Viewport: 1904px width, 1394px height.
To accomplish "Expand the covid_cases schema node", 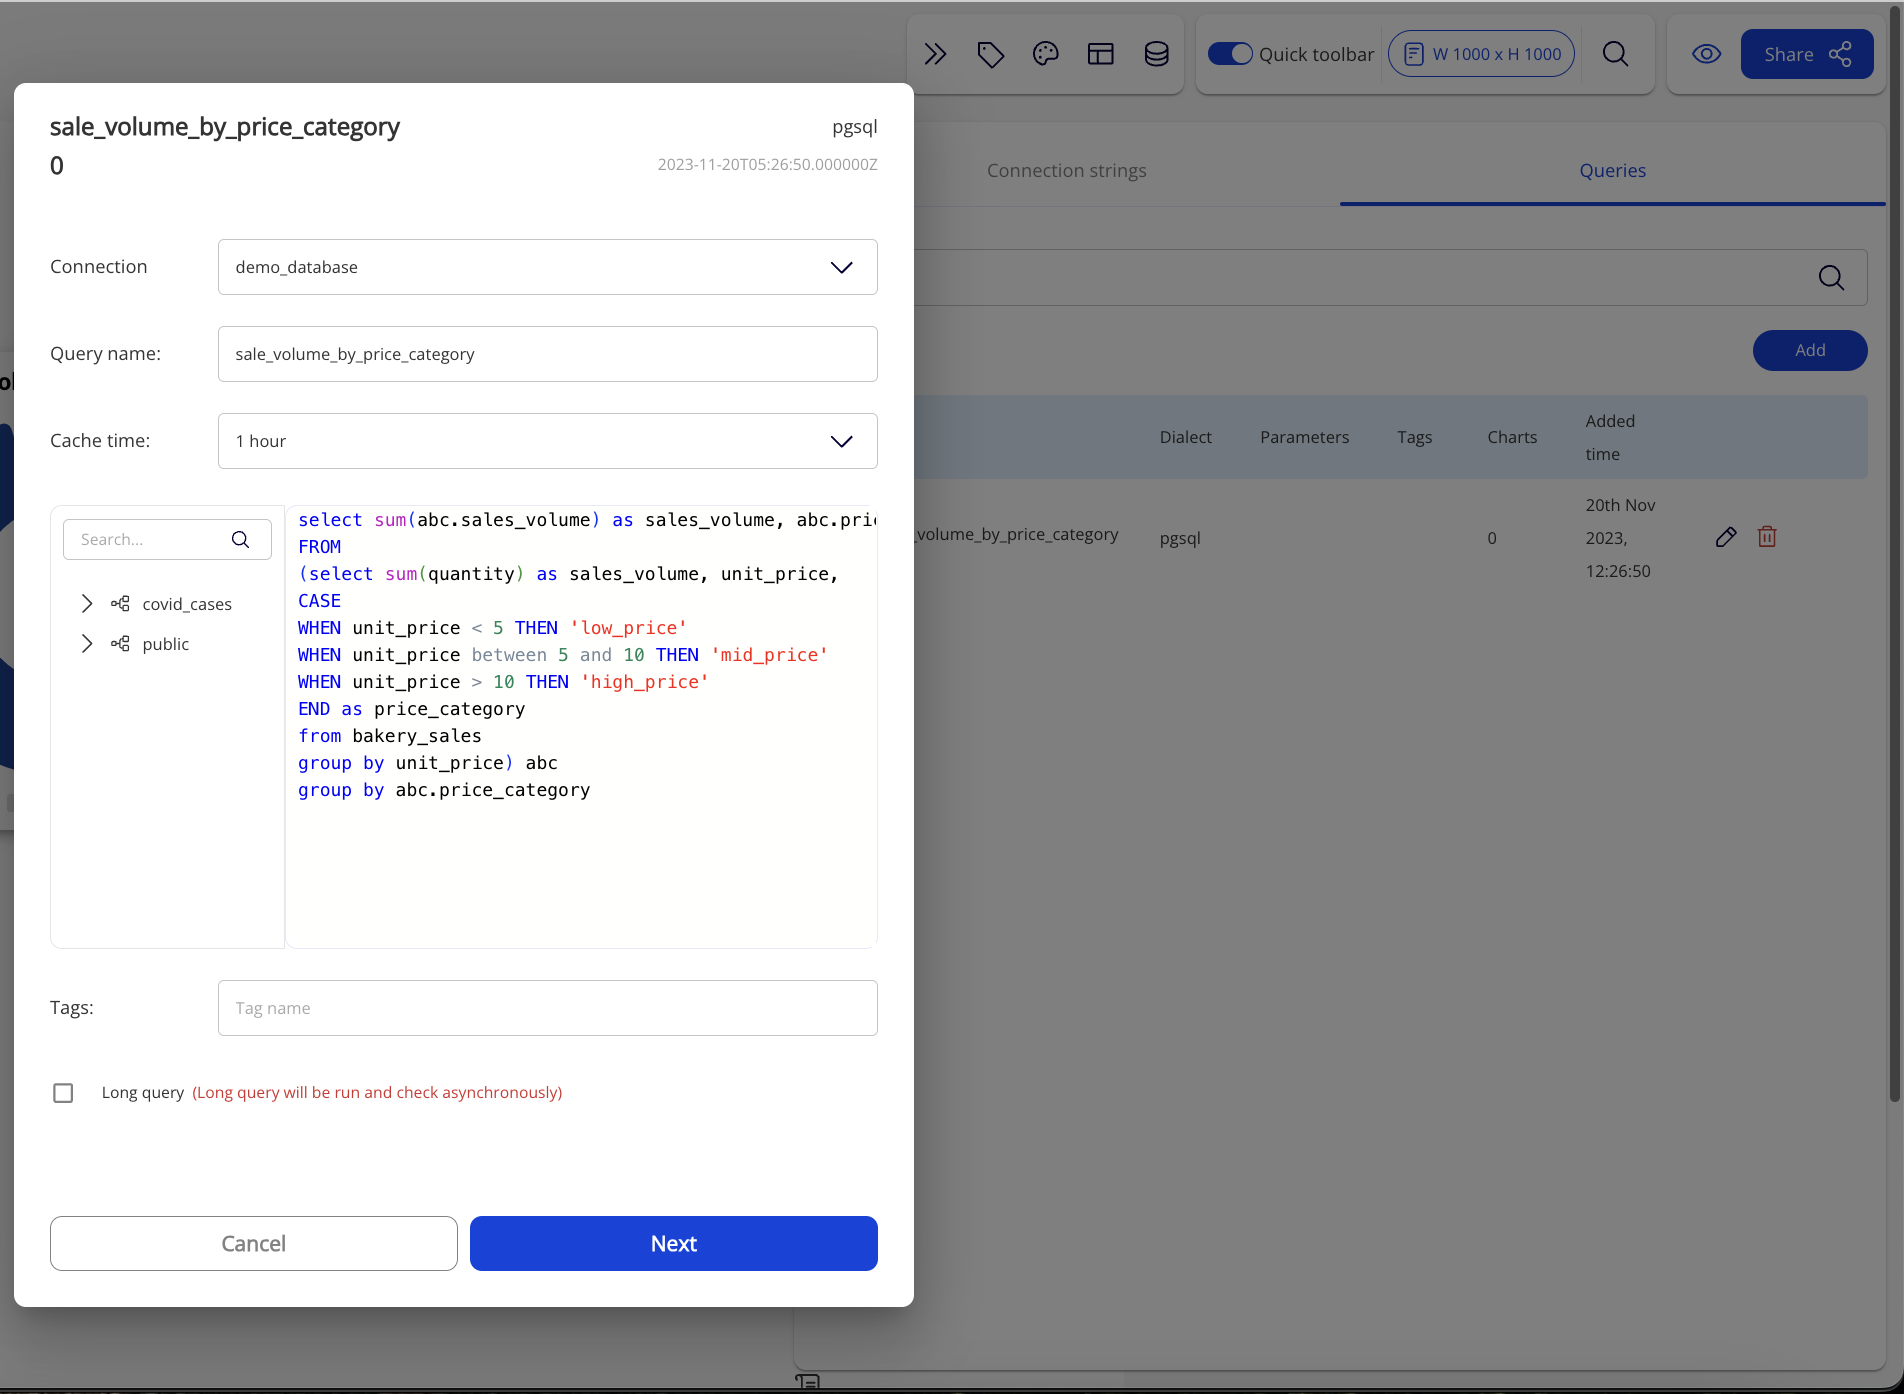I will click(87, 604).
